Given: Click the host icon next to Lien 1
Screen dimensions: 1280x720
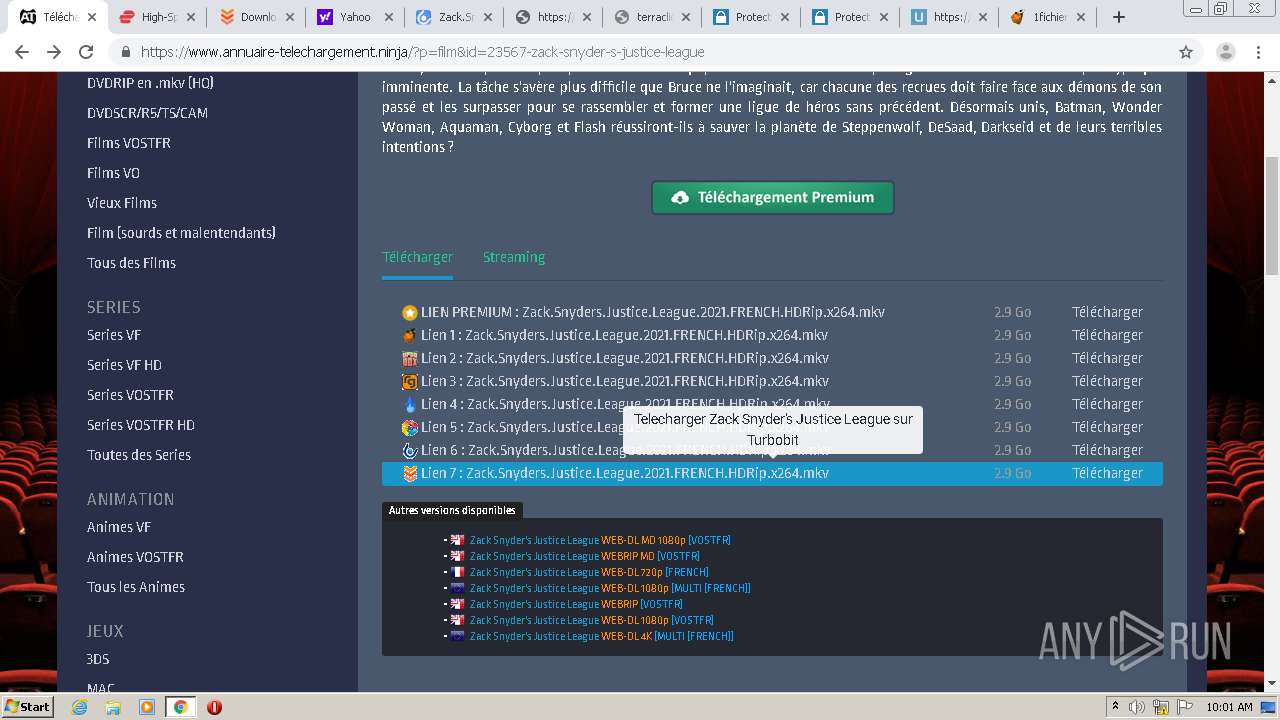Looking at the screenshot, I should tap(409, 336).
